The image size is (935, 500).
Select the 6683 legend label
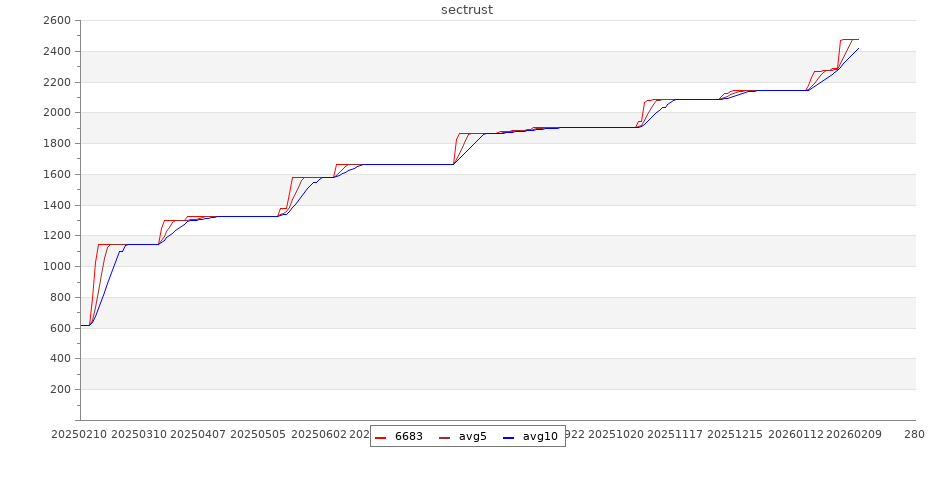point(408,436)
